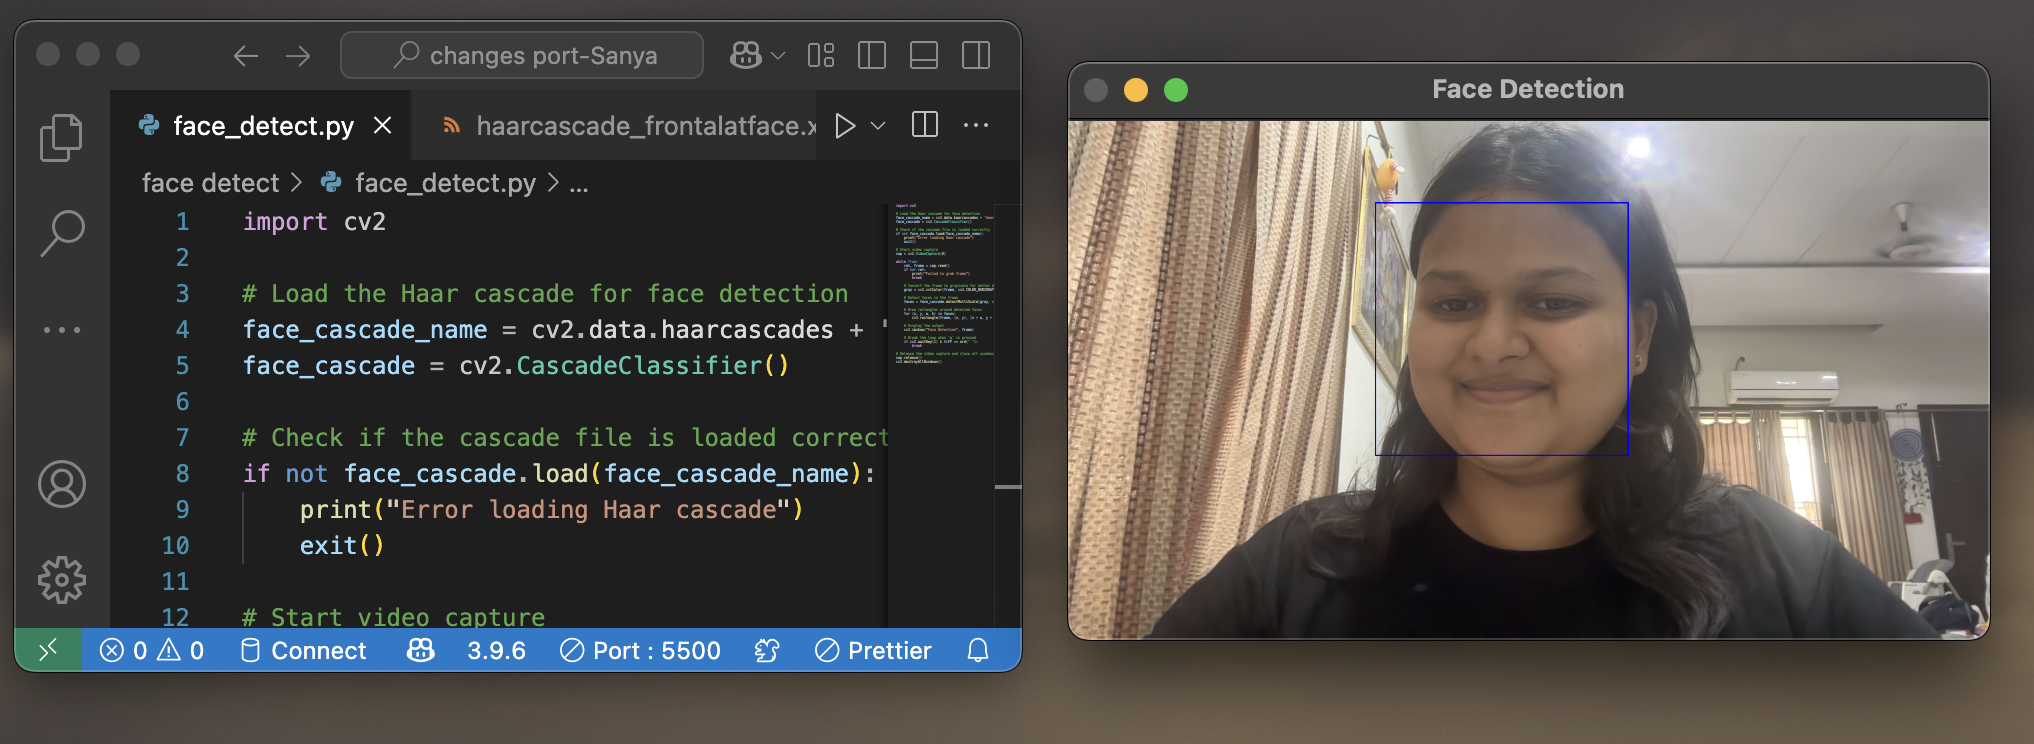Screen dimensions: 2034x744
Task: Click 'CascadeClassifier' on line 5
Action: (638, 366)
